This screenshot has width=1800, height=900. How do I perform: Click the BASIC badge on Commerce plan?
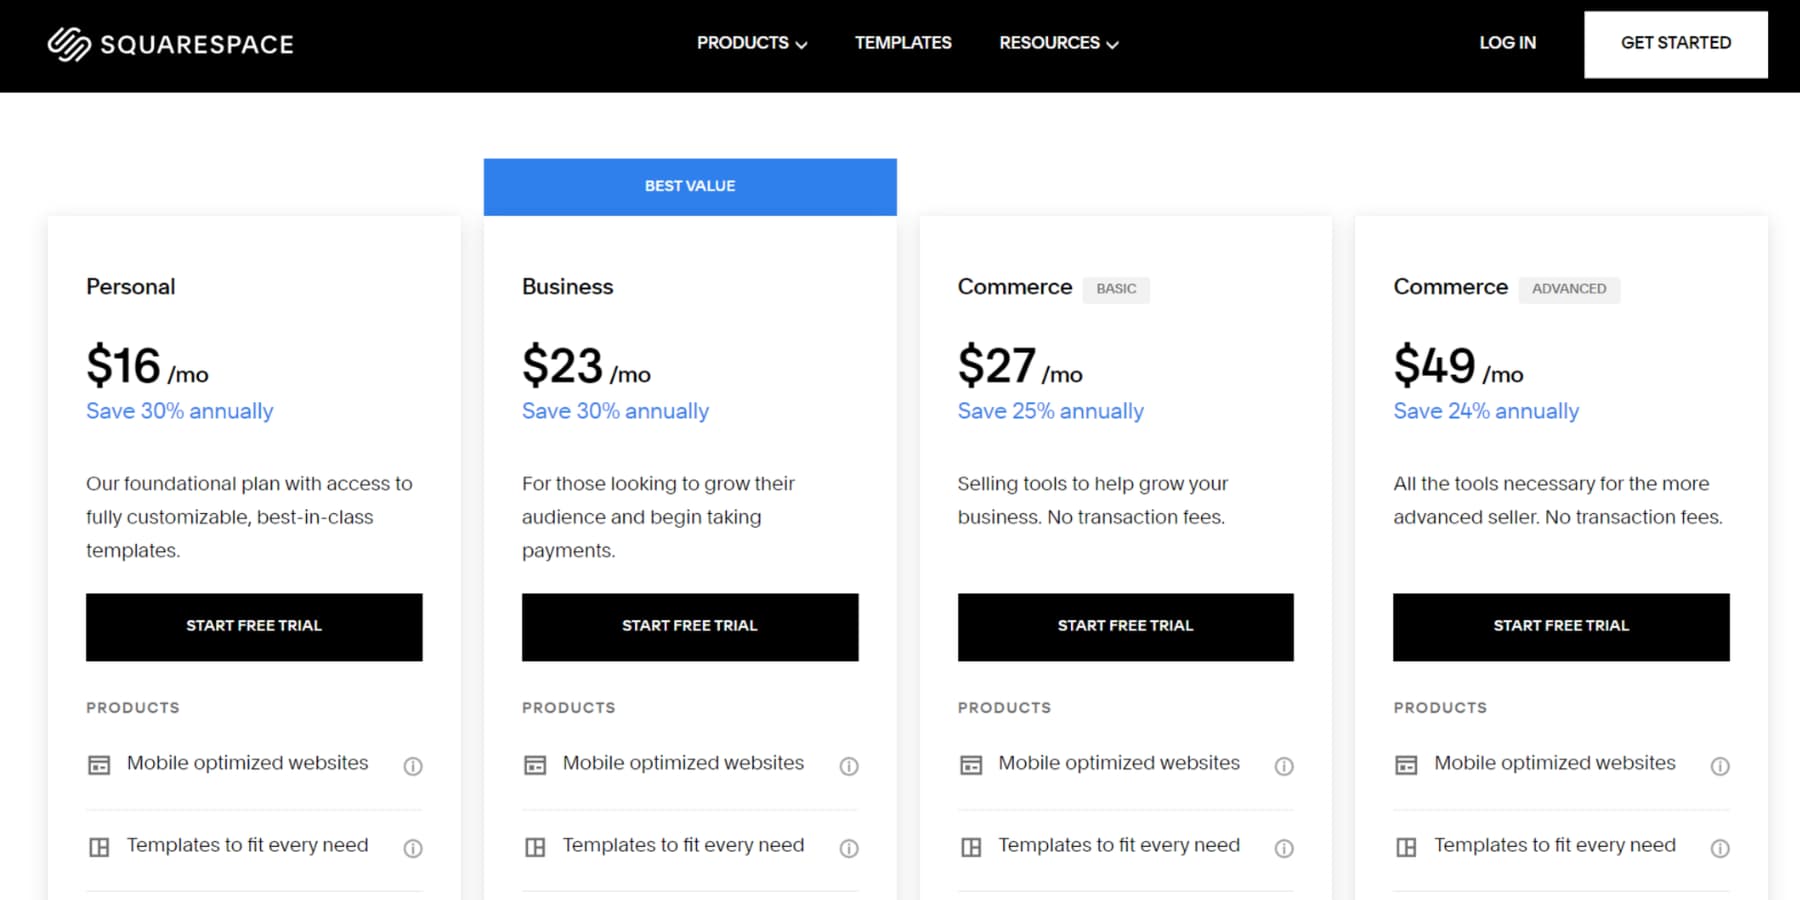click(x=1116, y=289)
